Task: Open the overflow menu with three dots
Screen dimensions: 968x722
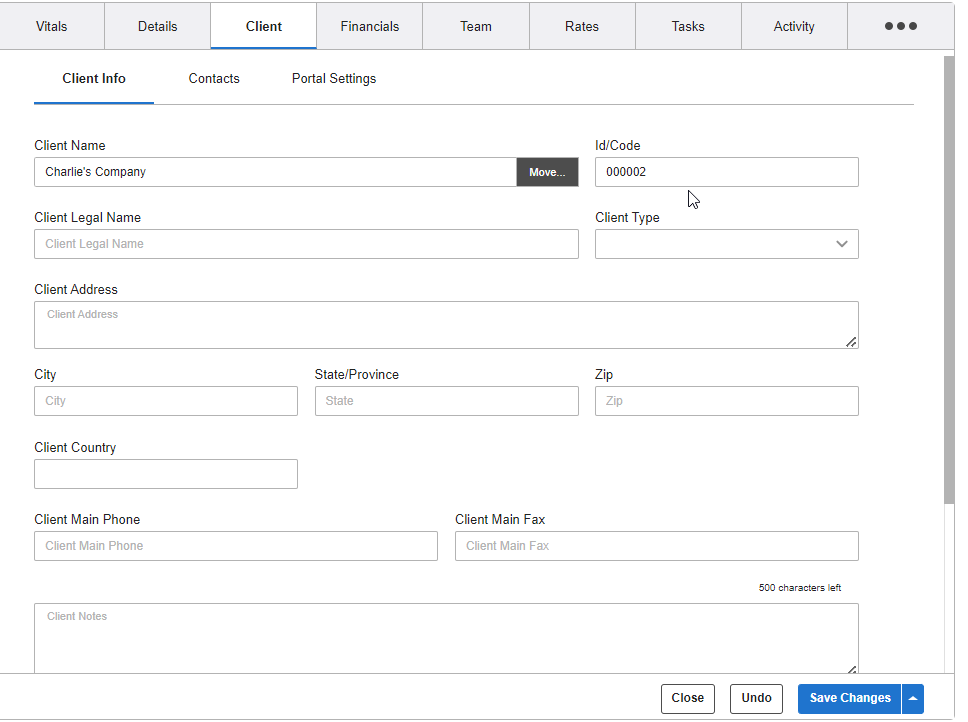Action: pos(899,26)
